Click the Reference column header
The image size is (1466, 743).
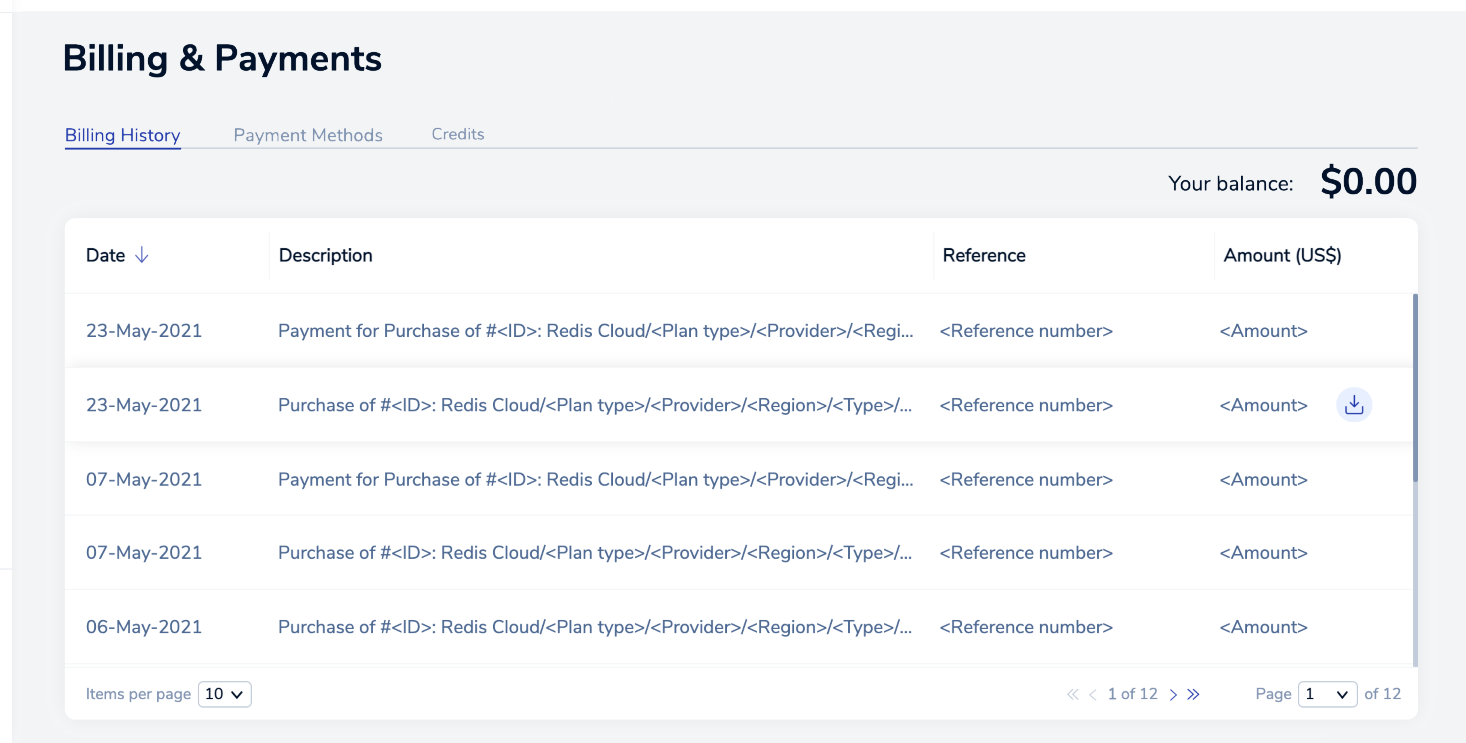984,255
